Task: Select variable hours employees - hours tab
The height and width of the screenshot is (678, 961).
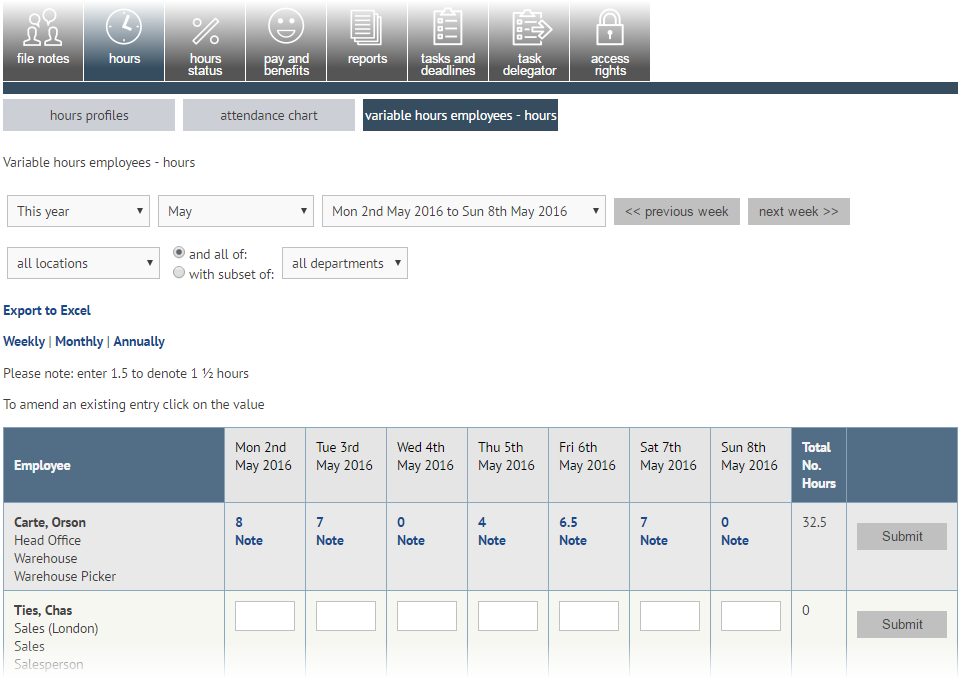Action: coord(460,115)
